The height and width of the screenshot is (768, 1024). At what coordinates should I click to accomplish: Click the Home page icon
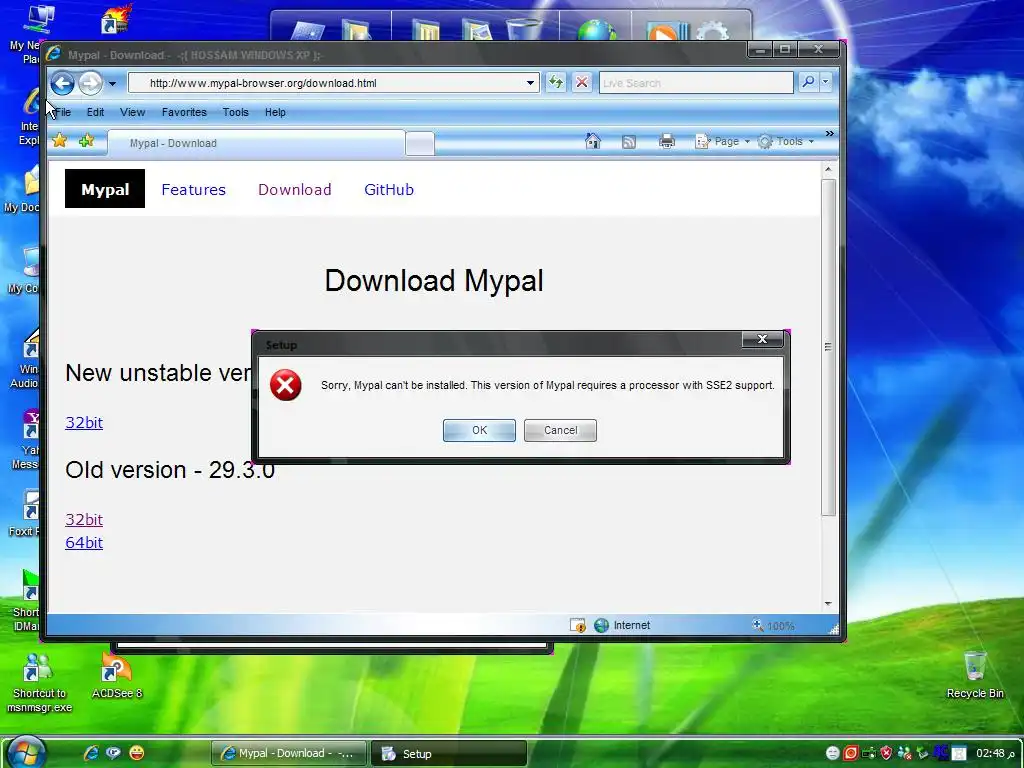[x=593, y=141]
